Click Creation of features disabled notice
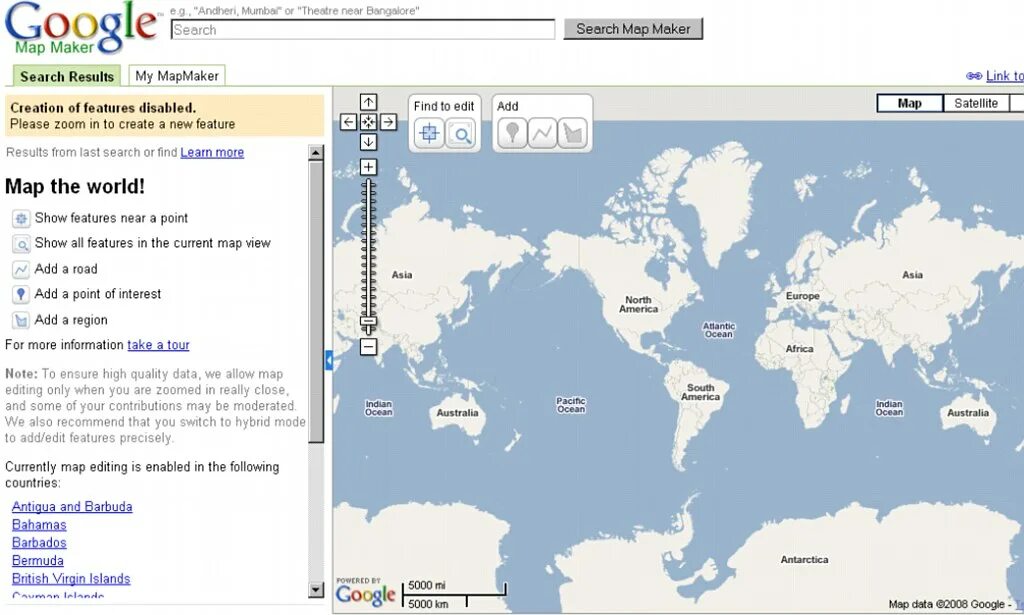1024x615 pixels. coord(164,116)
